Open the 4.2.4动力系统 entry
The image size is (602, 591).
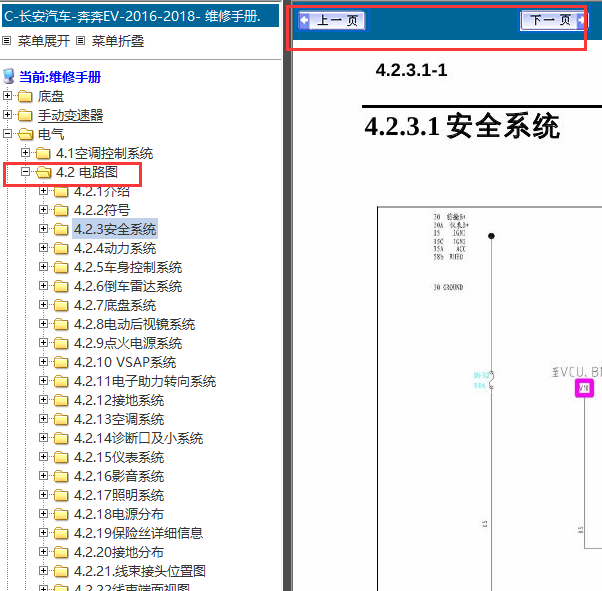115,248
